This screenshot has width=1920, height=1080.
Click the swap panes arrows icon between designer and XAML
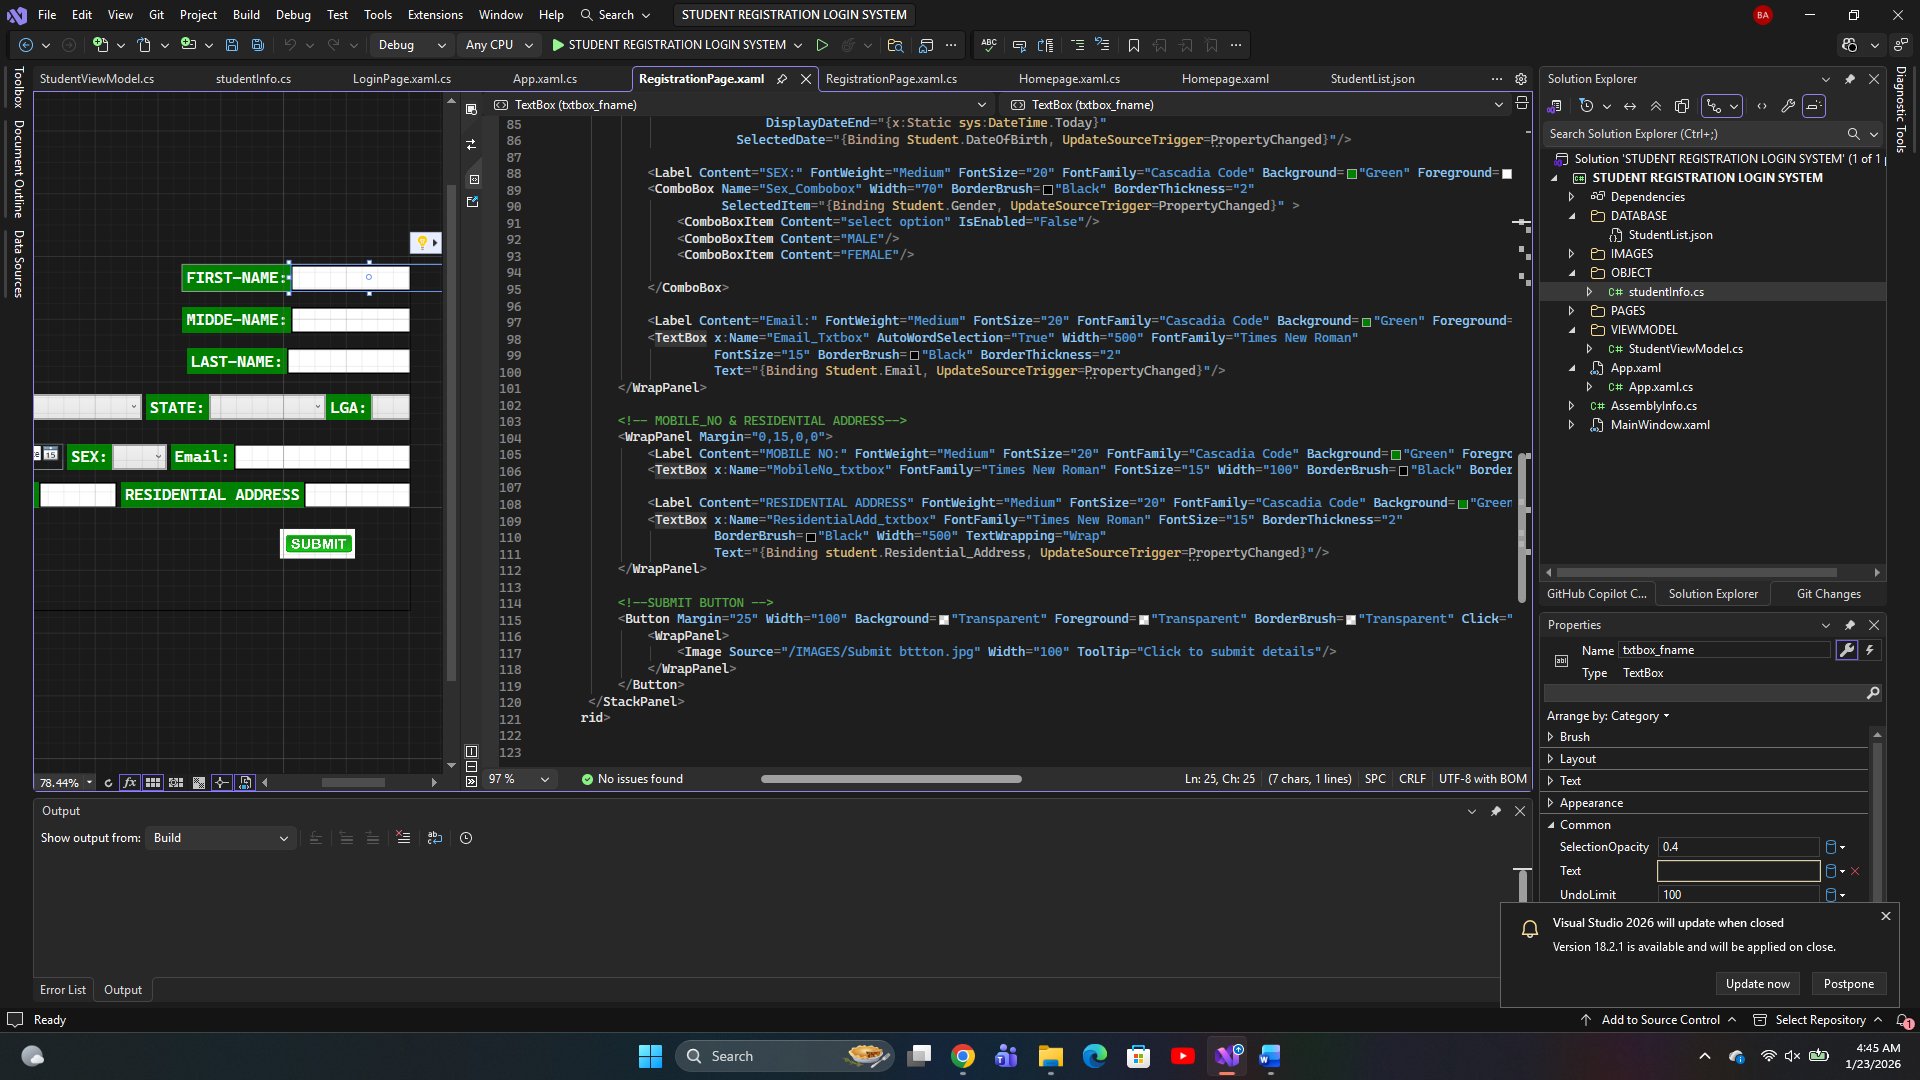pyautogui.click(x=471, y=145)
